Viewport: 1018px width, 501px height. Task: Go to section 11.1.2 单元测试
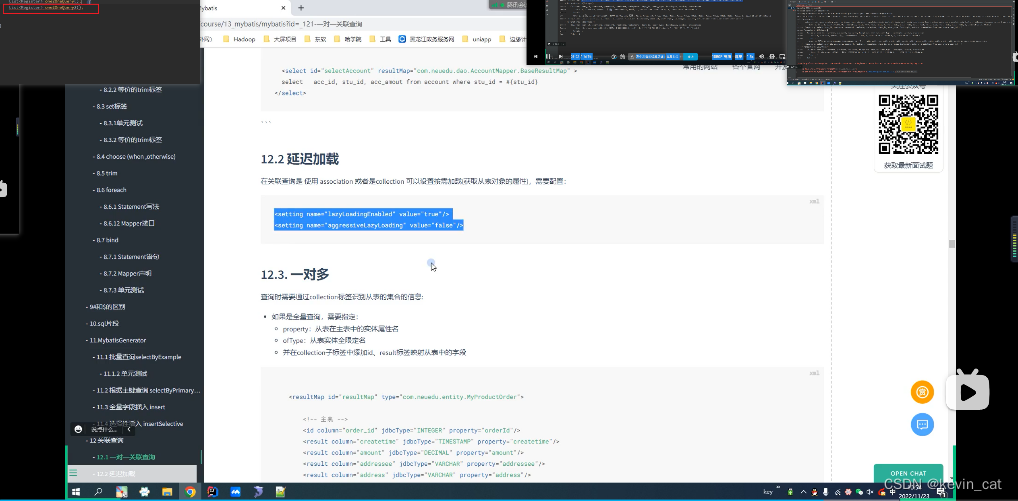coord(125,374)
